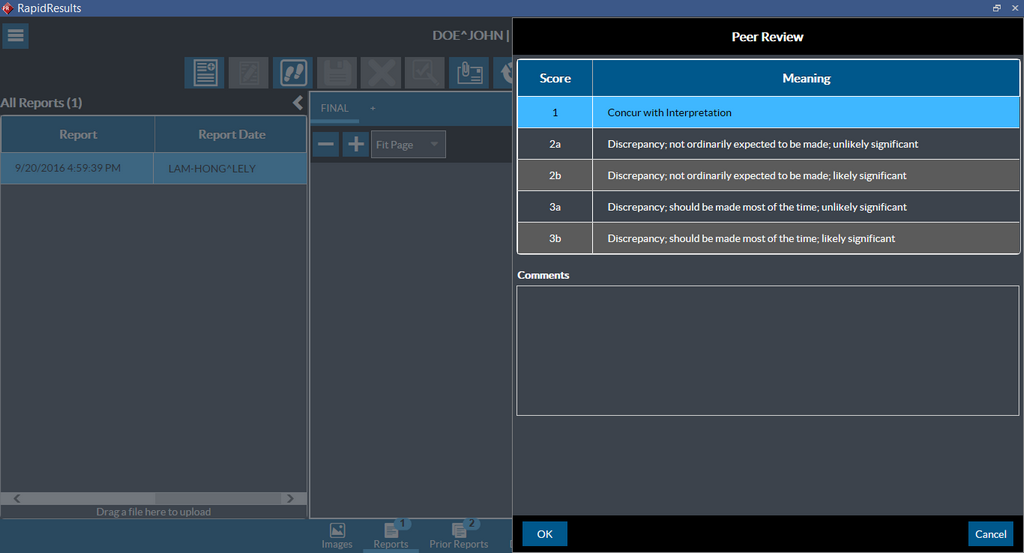Open the hamburger main menu
1024x553 pixels.
16,36
